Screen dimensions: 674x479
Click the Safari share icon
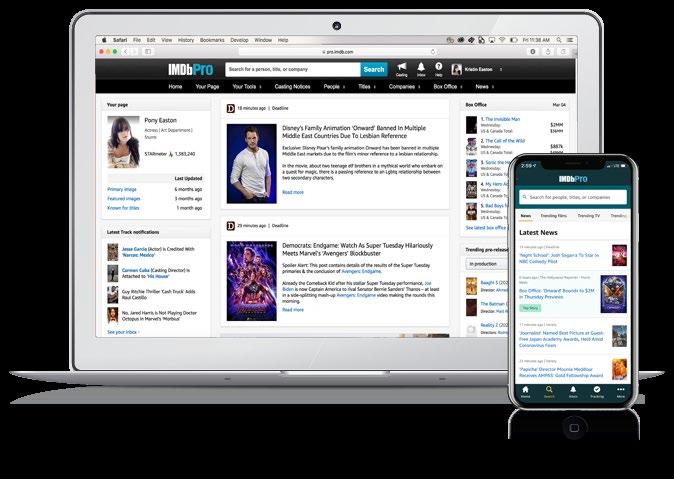(548, 52)
